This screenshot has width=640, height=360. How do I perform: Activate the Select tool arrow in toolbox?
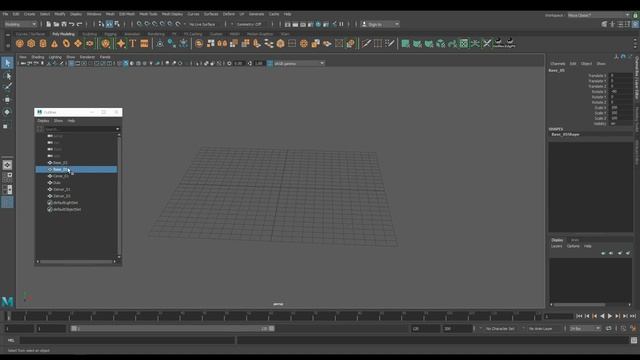(x=7, y=63)
